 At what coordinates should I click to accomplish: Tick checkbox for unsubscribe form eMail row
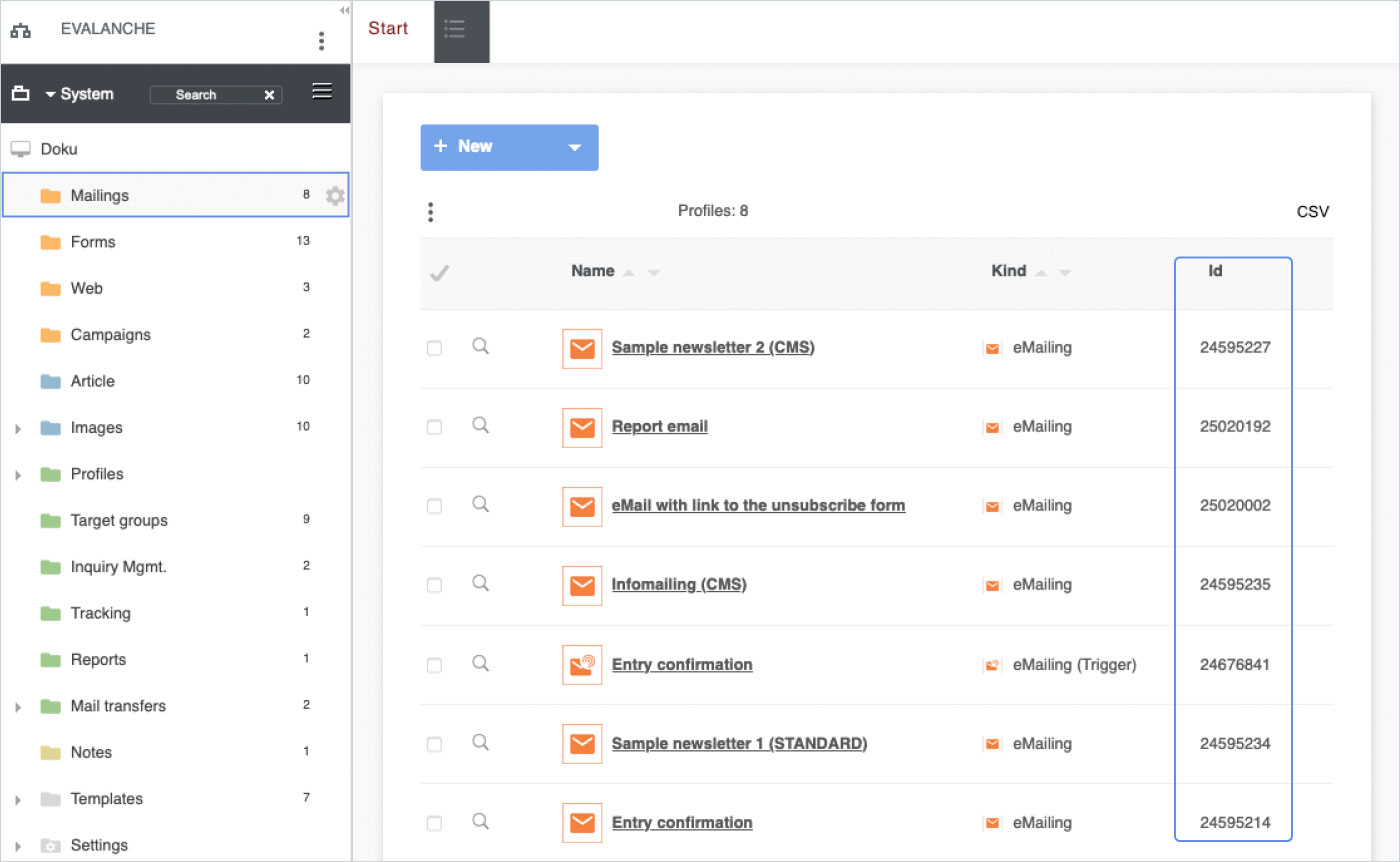click(434, 506)
